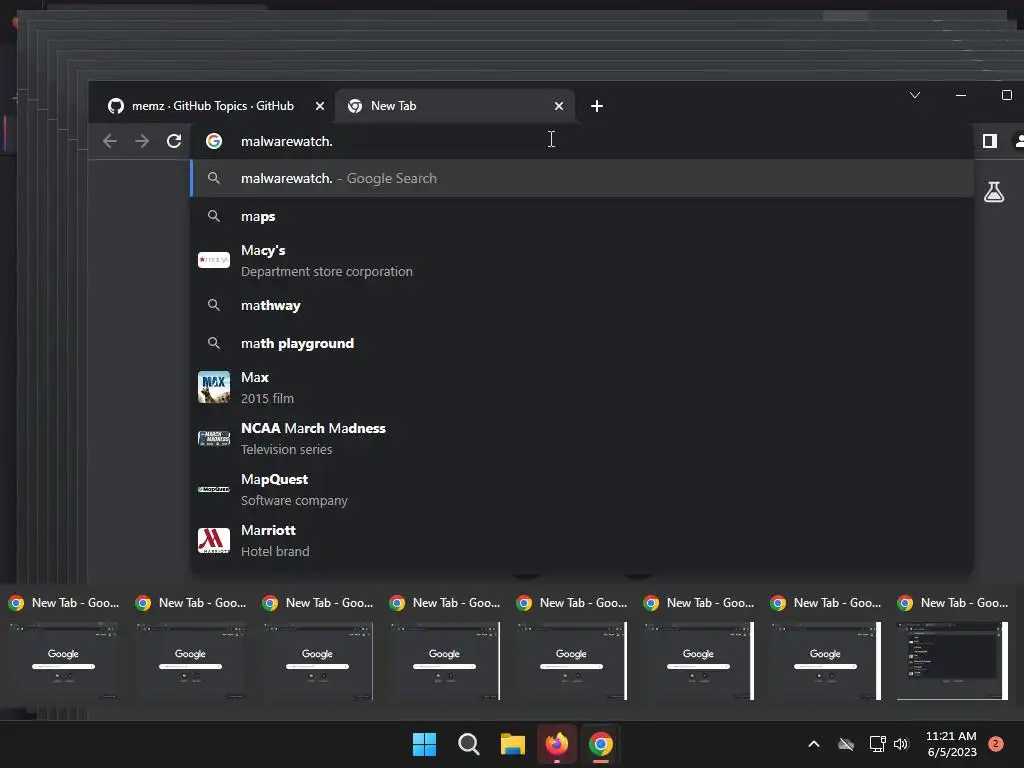Choose malwarewatch. Google Search suggestion

coord(581,178)
